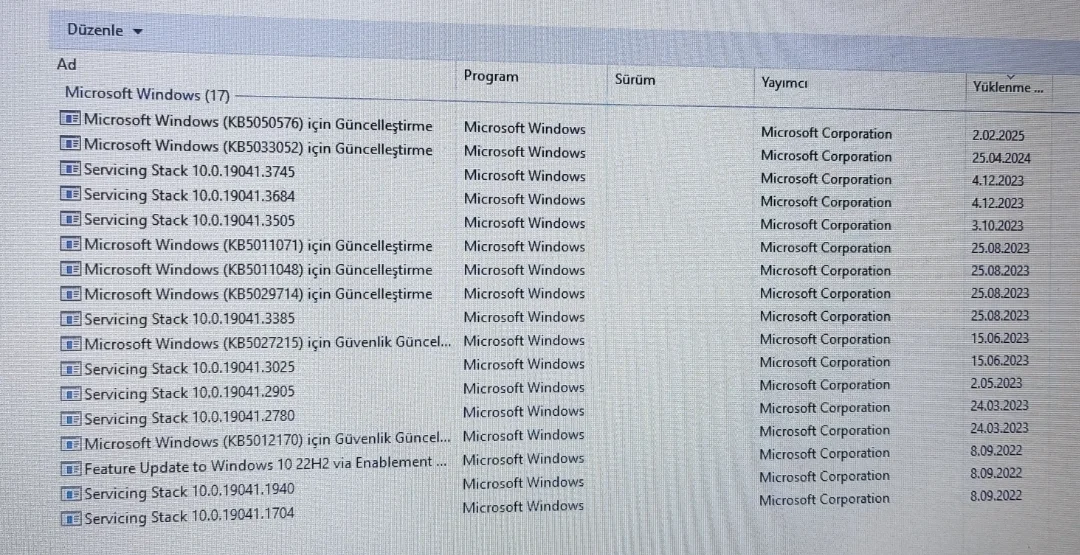Screen dimensions: 1080x555
Task: Select Servicing Stack 10.0.19041.2905 row
Action: [x=189, y=392]
